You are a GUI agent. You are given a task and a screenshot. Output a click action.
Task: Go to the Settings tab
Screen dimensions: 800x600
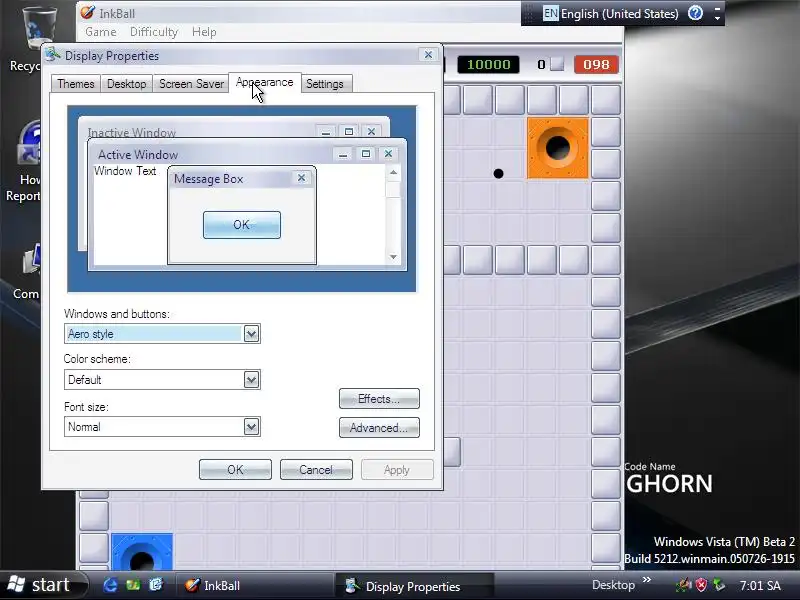click(325, 84)
